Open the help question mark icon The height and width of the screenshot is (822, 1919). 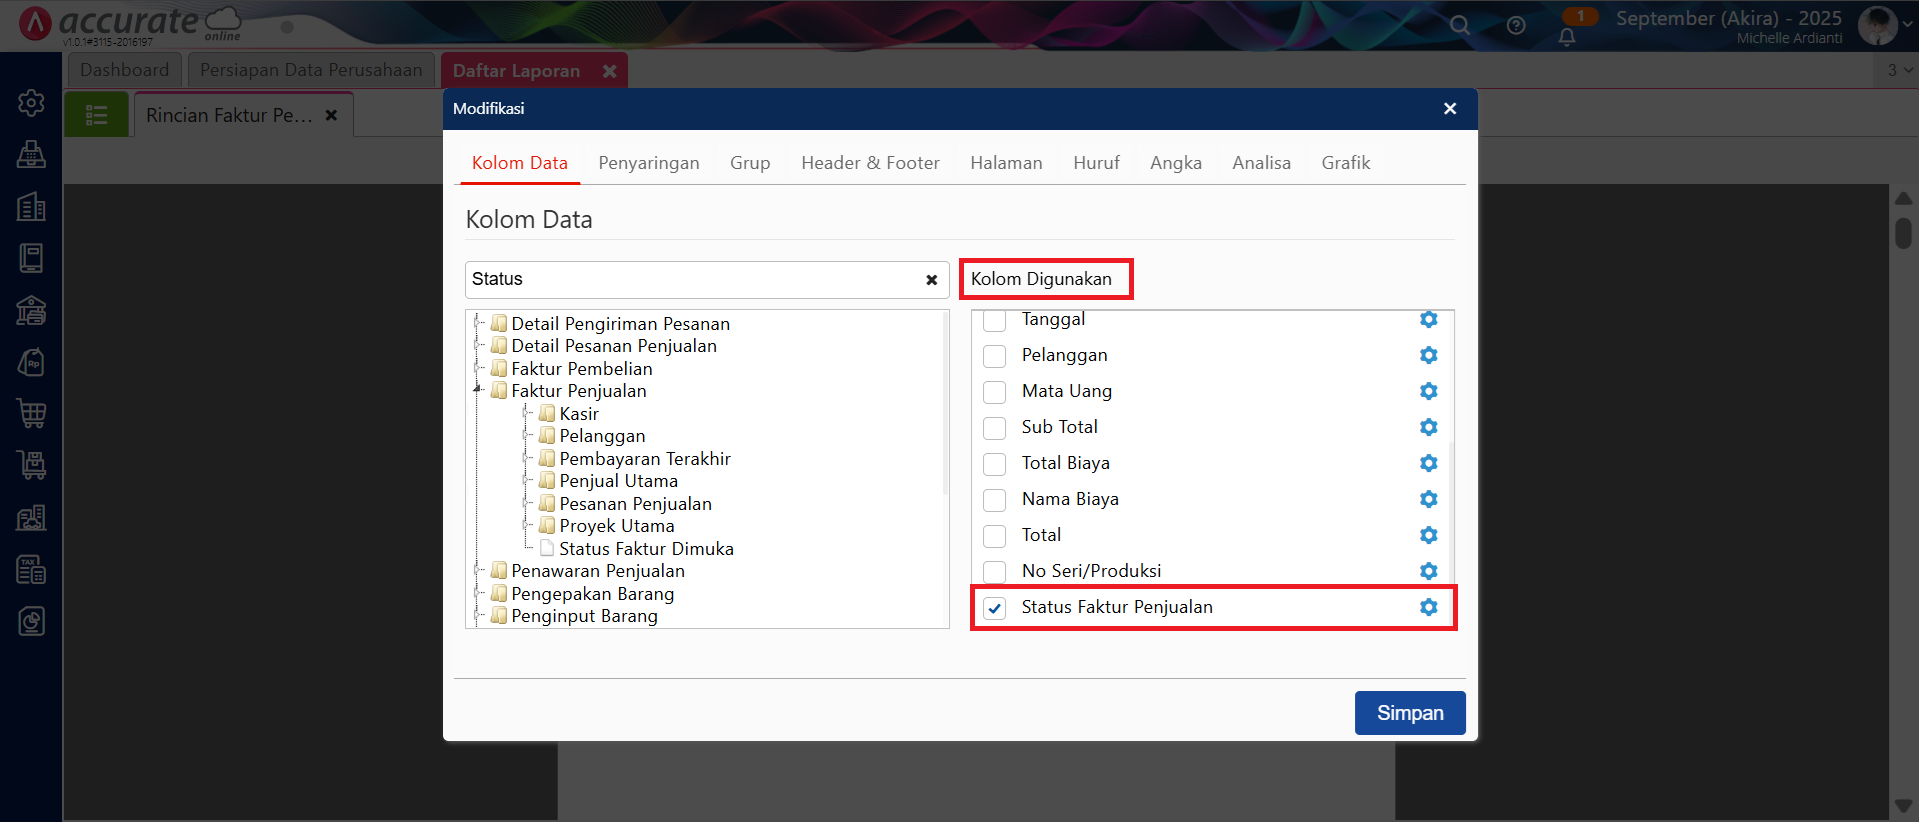coord(1516,26)
